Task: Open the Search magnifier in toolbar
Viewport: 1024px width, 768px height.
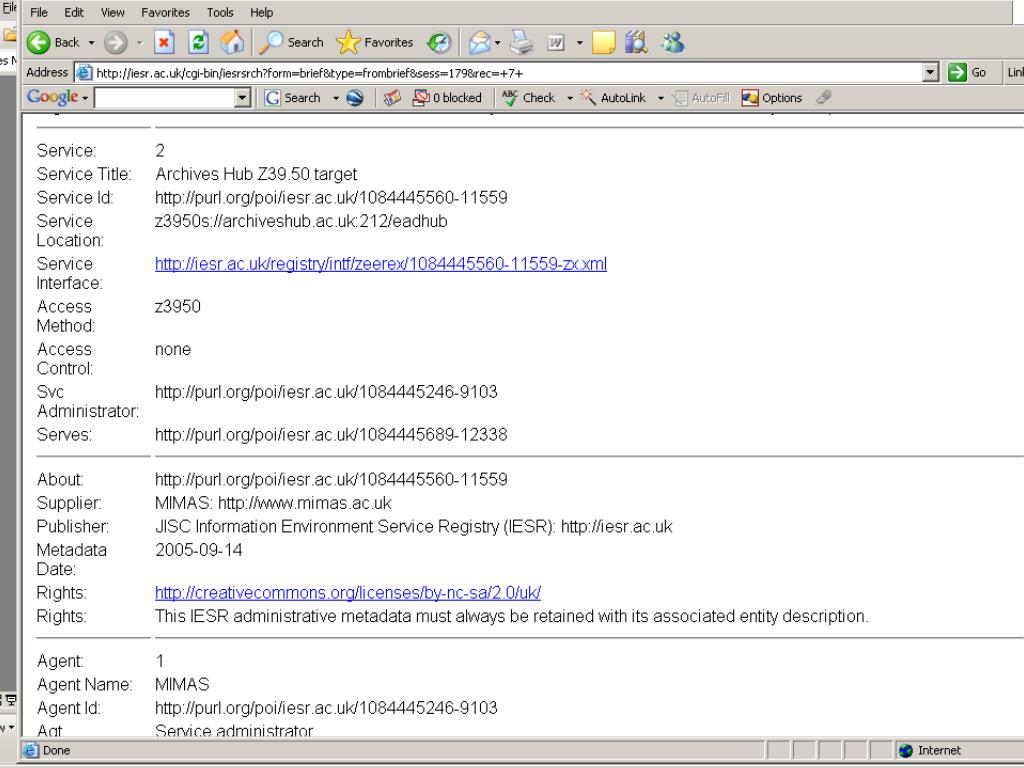Action: click(x=291, y=43)
